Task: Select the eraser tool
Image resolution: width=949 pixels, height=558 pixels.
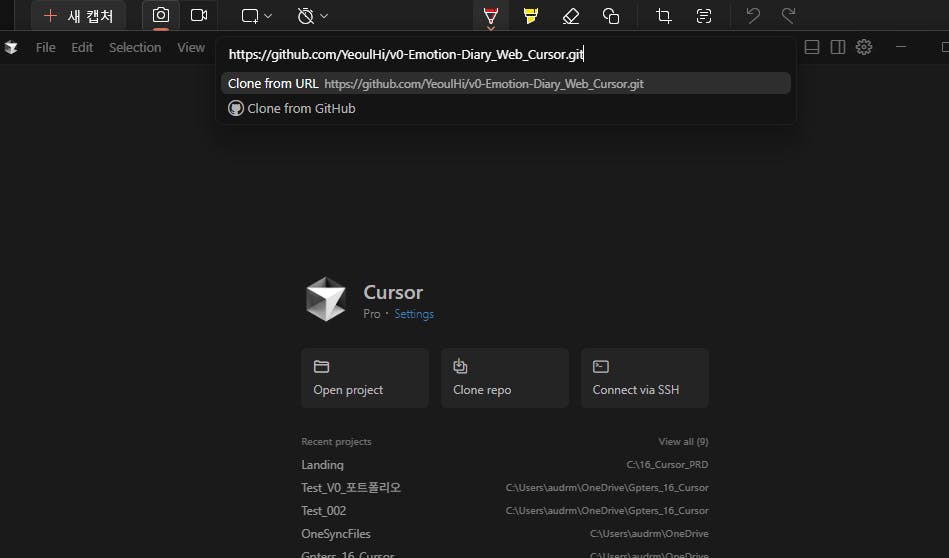Action: coord(571,16)
